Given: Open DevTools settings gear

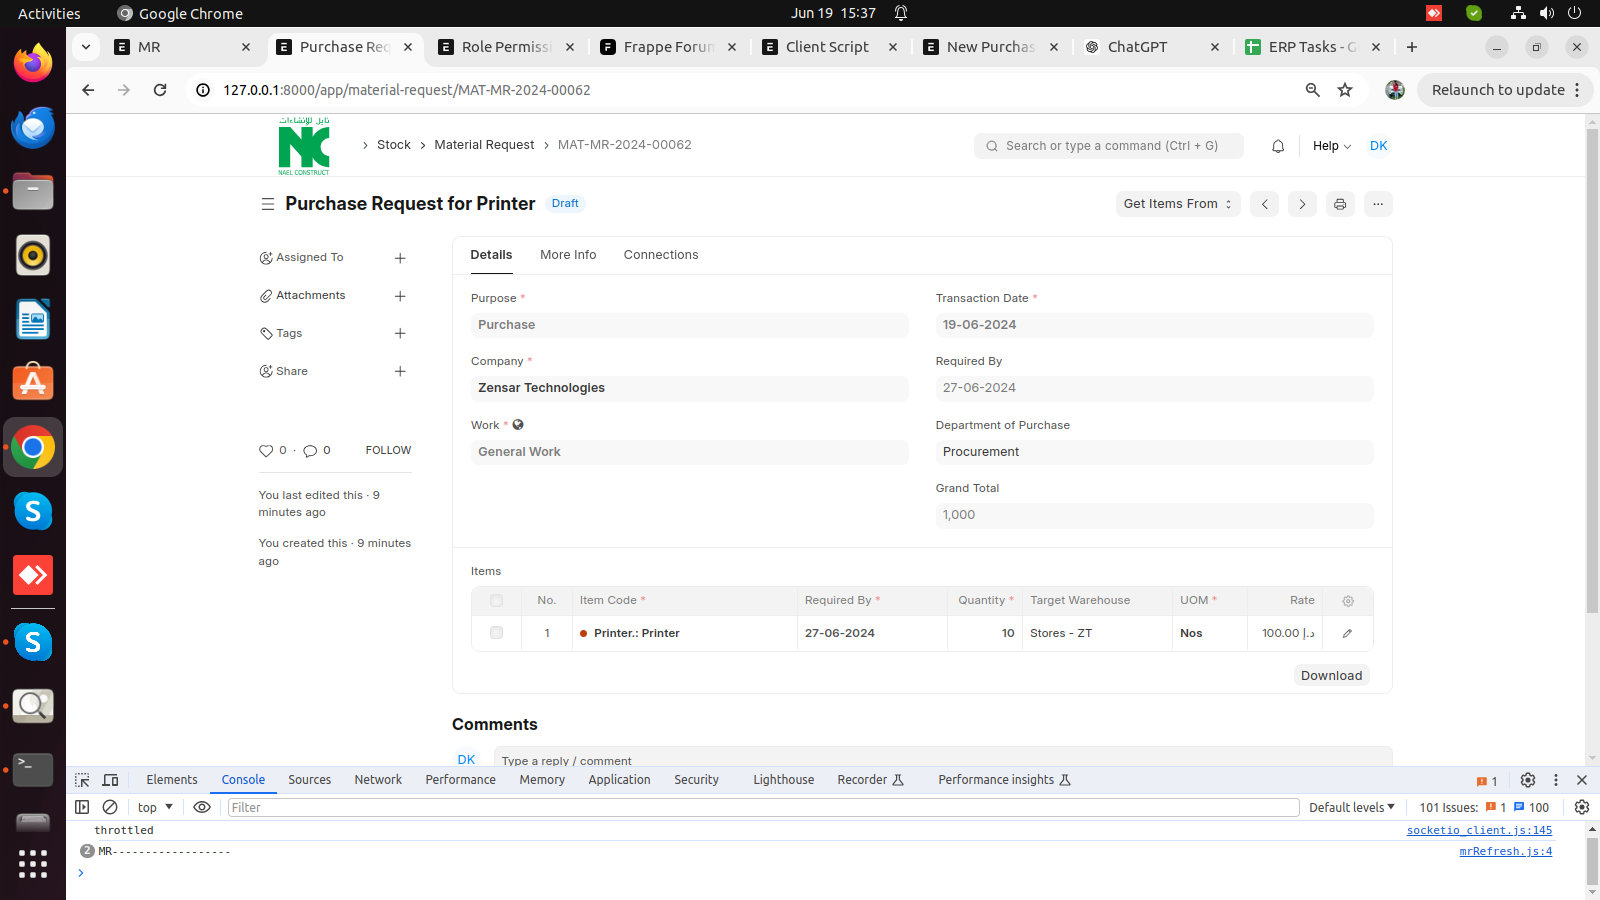Looking at the screenshot, I should point(1528,780).
